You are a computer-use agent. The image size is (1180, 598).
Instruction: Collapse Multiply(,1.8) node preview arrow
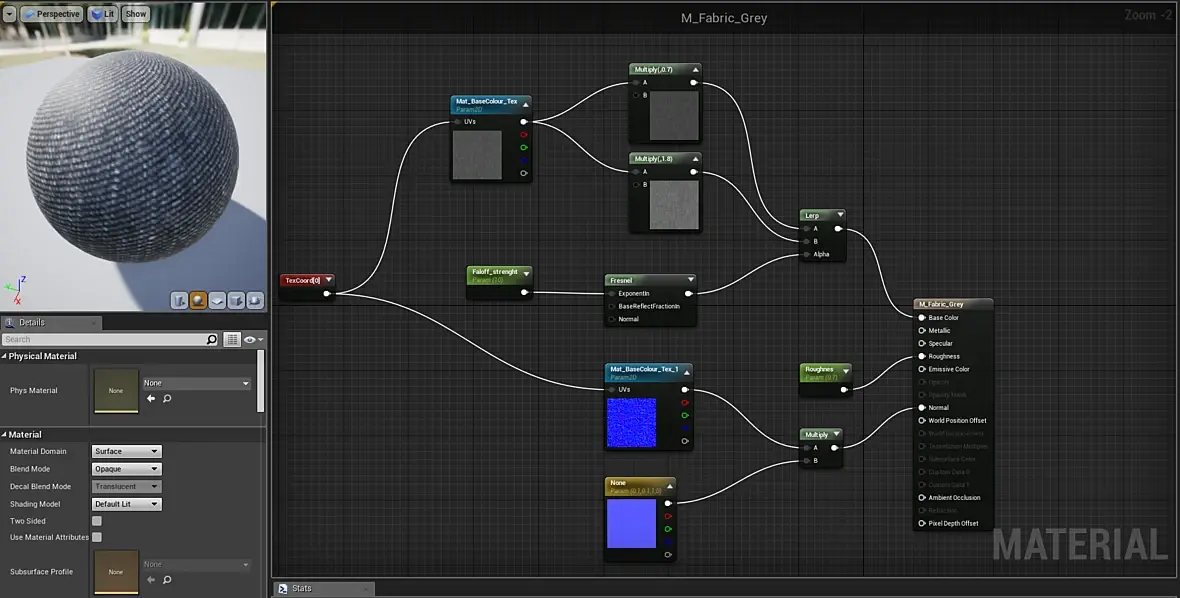695,159
